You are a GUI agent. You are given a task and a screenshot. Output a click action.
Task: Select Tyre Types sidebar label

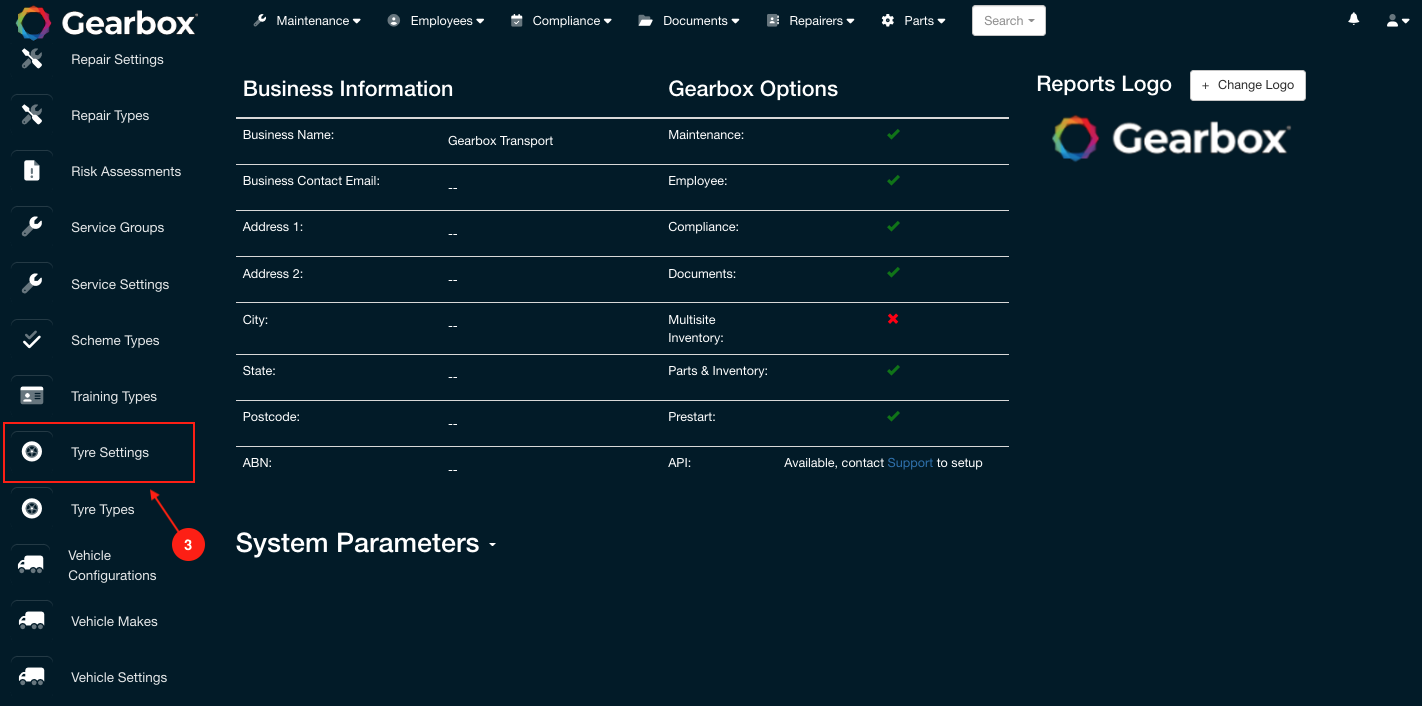coord(102,509)
